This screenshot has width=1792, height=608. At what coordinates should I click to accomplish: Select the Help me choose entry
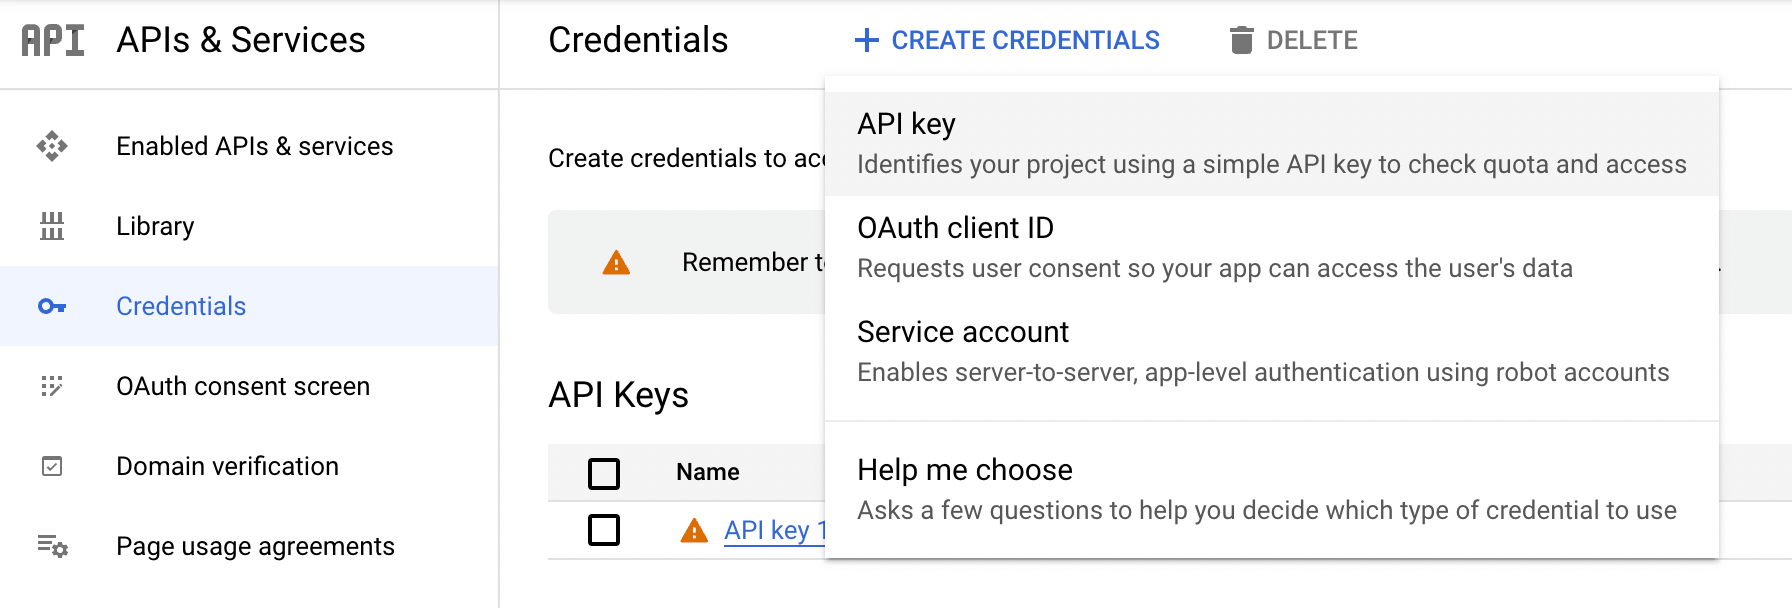pyautogui.click(x=1272, y=490)
